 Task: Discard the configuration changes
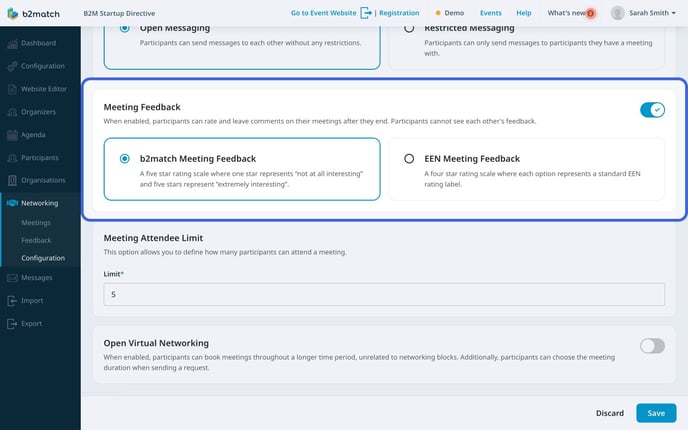coord(609,413)
